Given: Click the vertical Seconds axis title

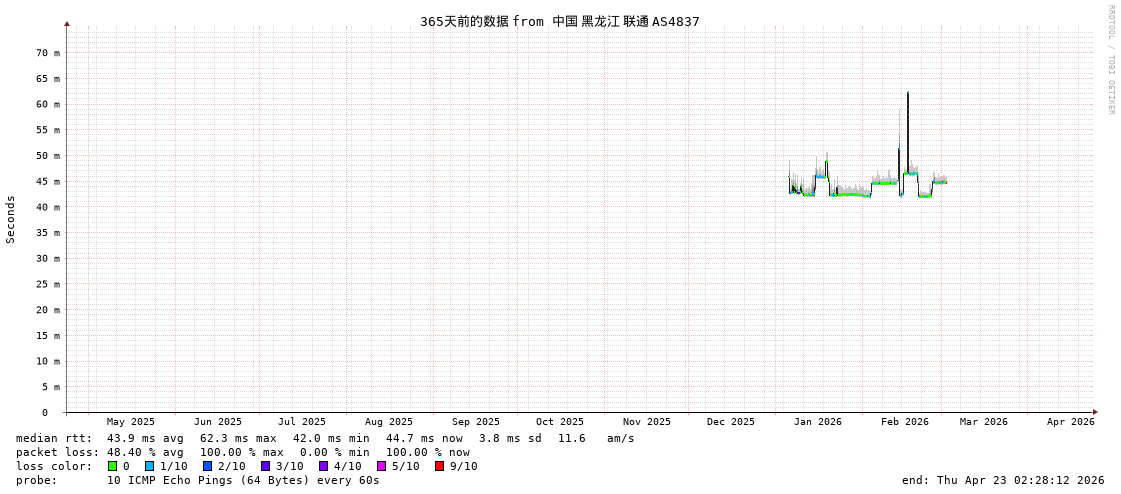Looking at the screenshot, I should [11, 219].
